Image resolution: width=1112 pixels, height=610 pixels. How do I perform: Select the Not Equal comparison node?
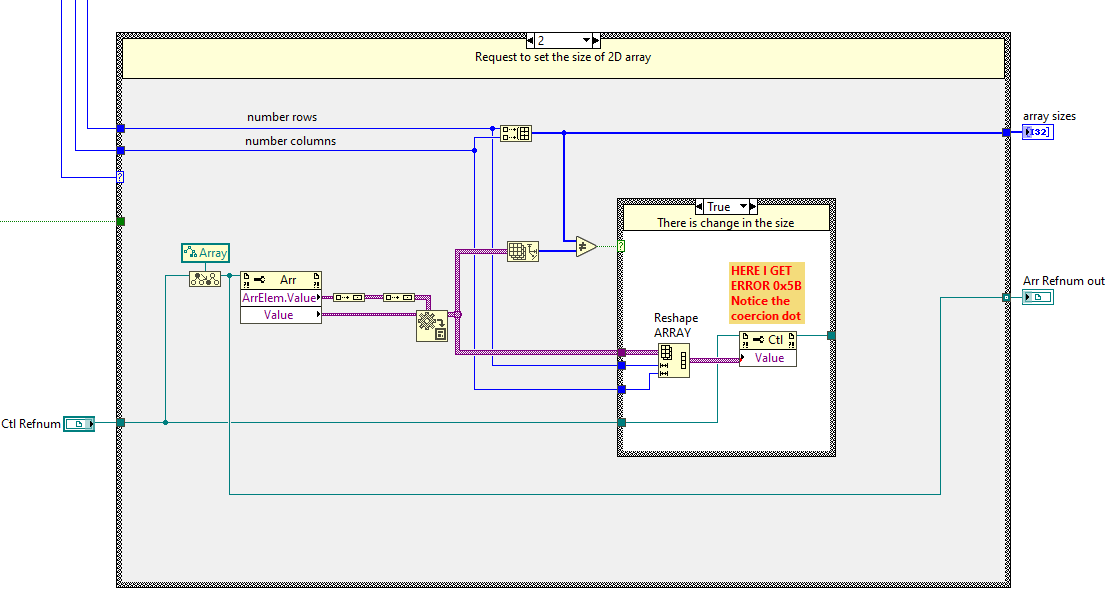click(x=586, y=245)
